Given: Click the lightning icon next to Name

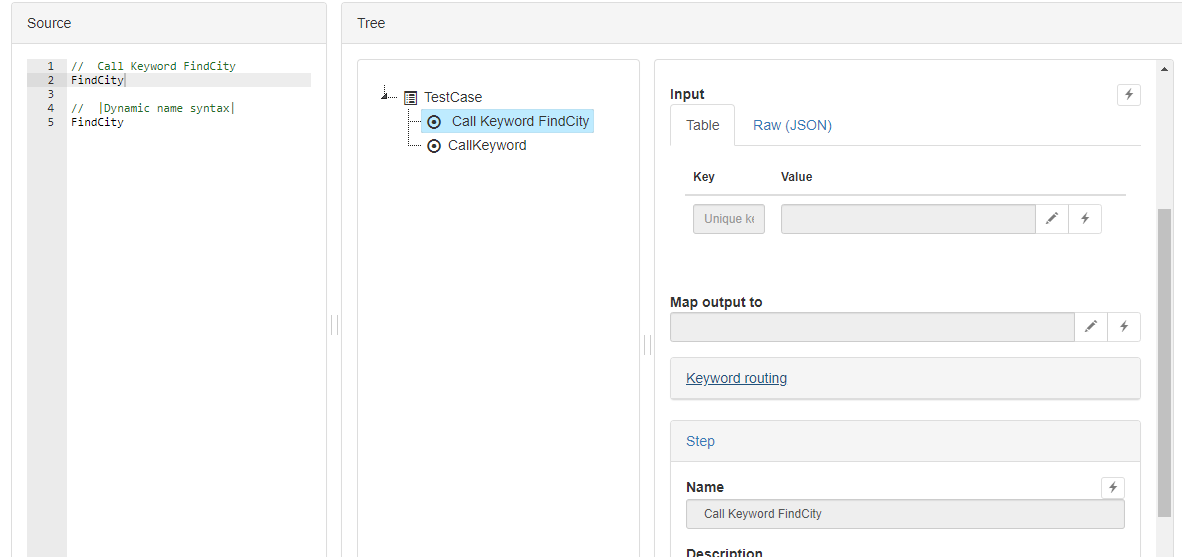Looking at the screenshot, I should (x=1113, y=488).
